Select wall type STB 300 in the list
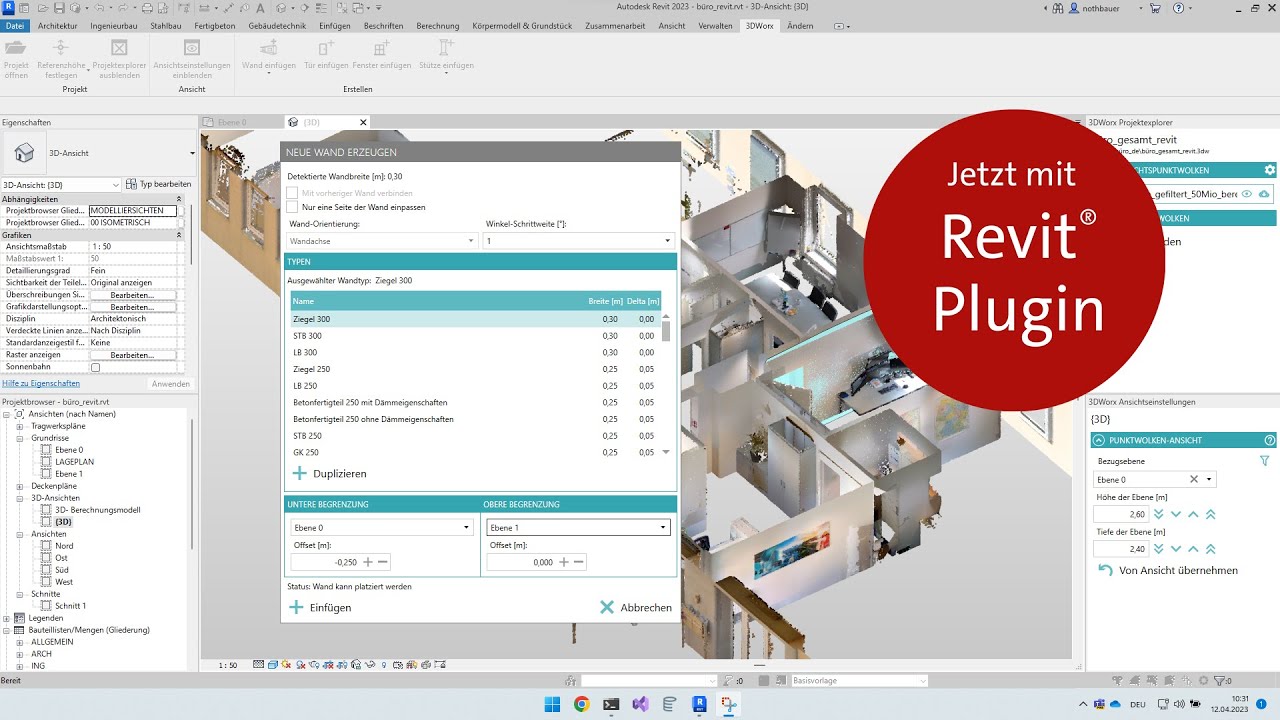Image resolution: width=1280 pixels, height=720 pixels. pos(476,336)
